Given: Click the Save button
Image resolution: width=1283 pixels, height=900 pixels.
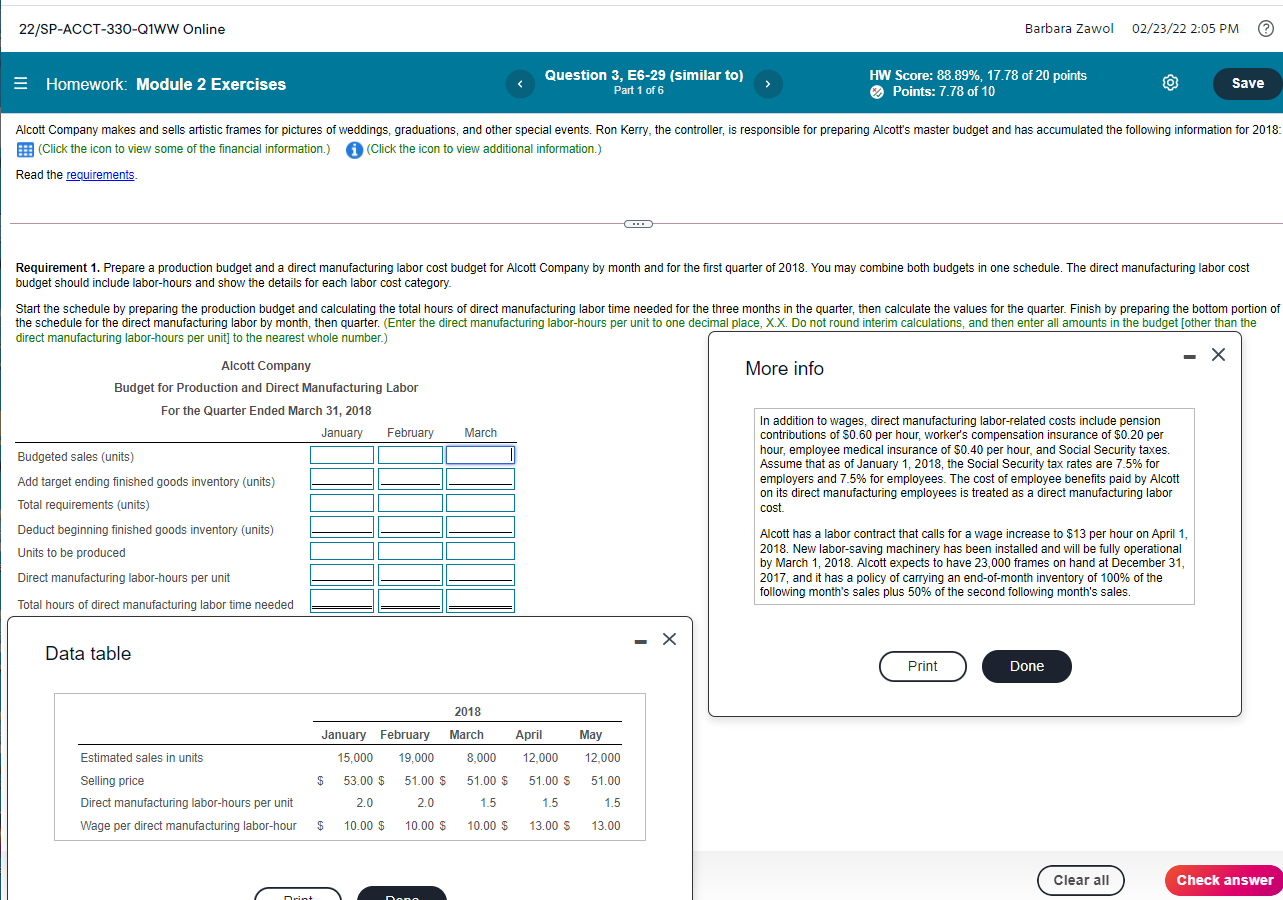Looking at the screenshot, I should click(x=1247, y=84).
